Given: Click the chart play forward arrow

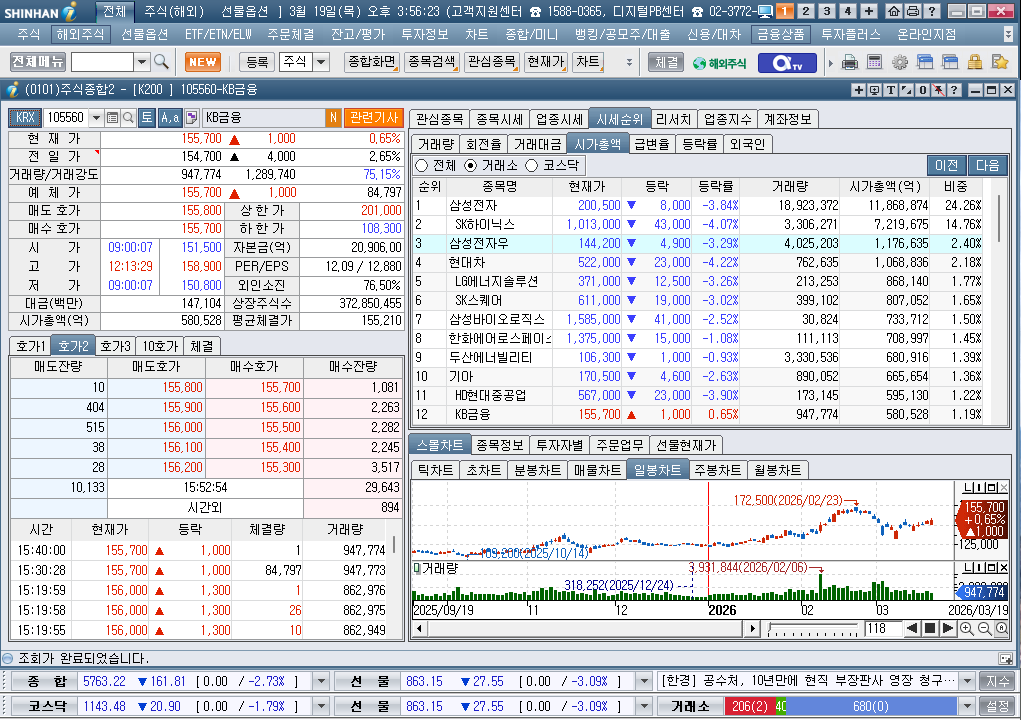Looking at the screenshot, I should [x=948, y=628].
